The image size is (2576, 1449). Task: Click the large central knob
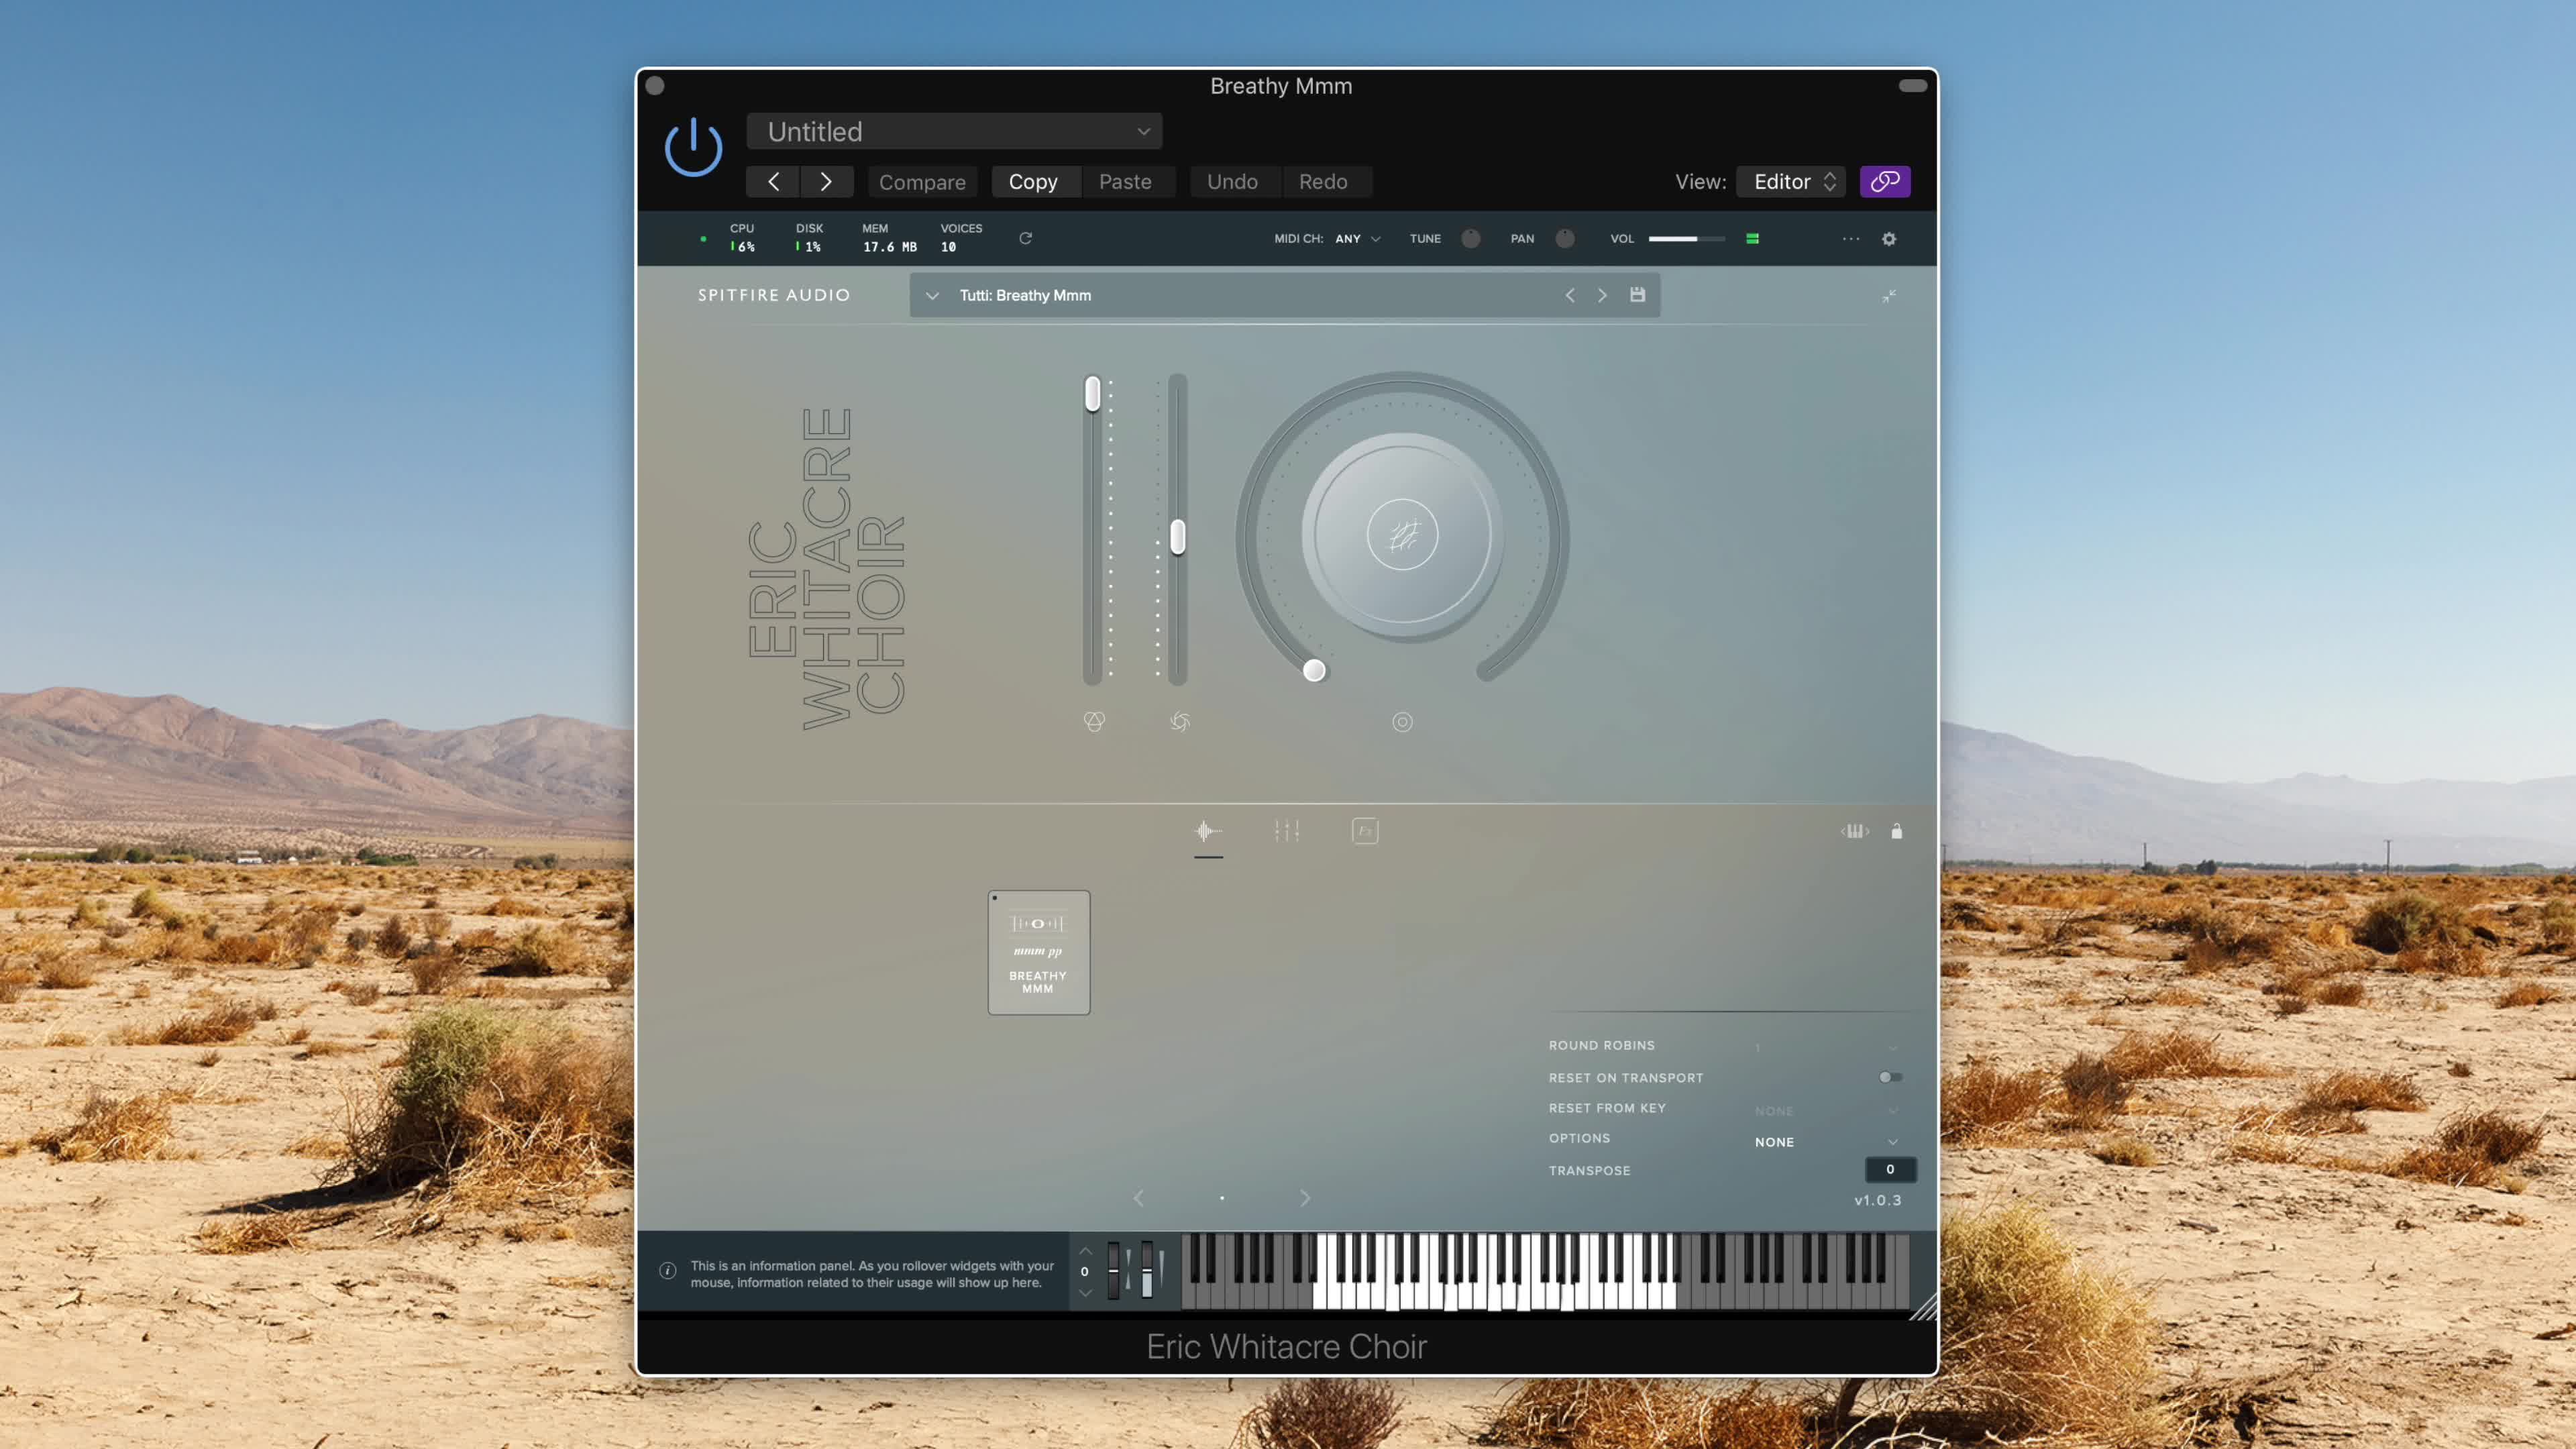pyautogui.click(x=1402, y=535)
